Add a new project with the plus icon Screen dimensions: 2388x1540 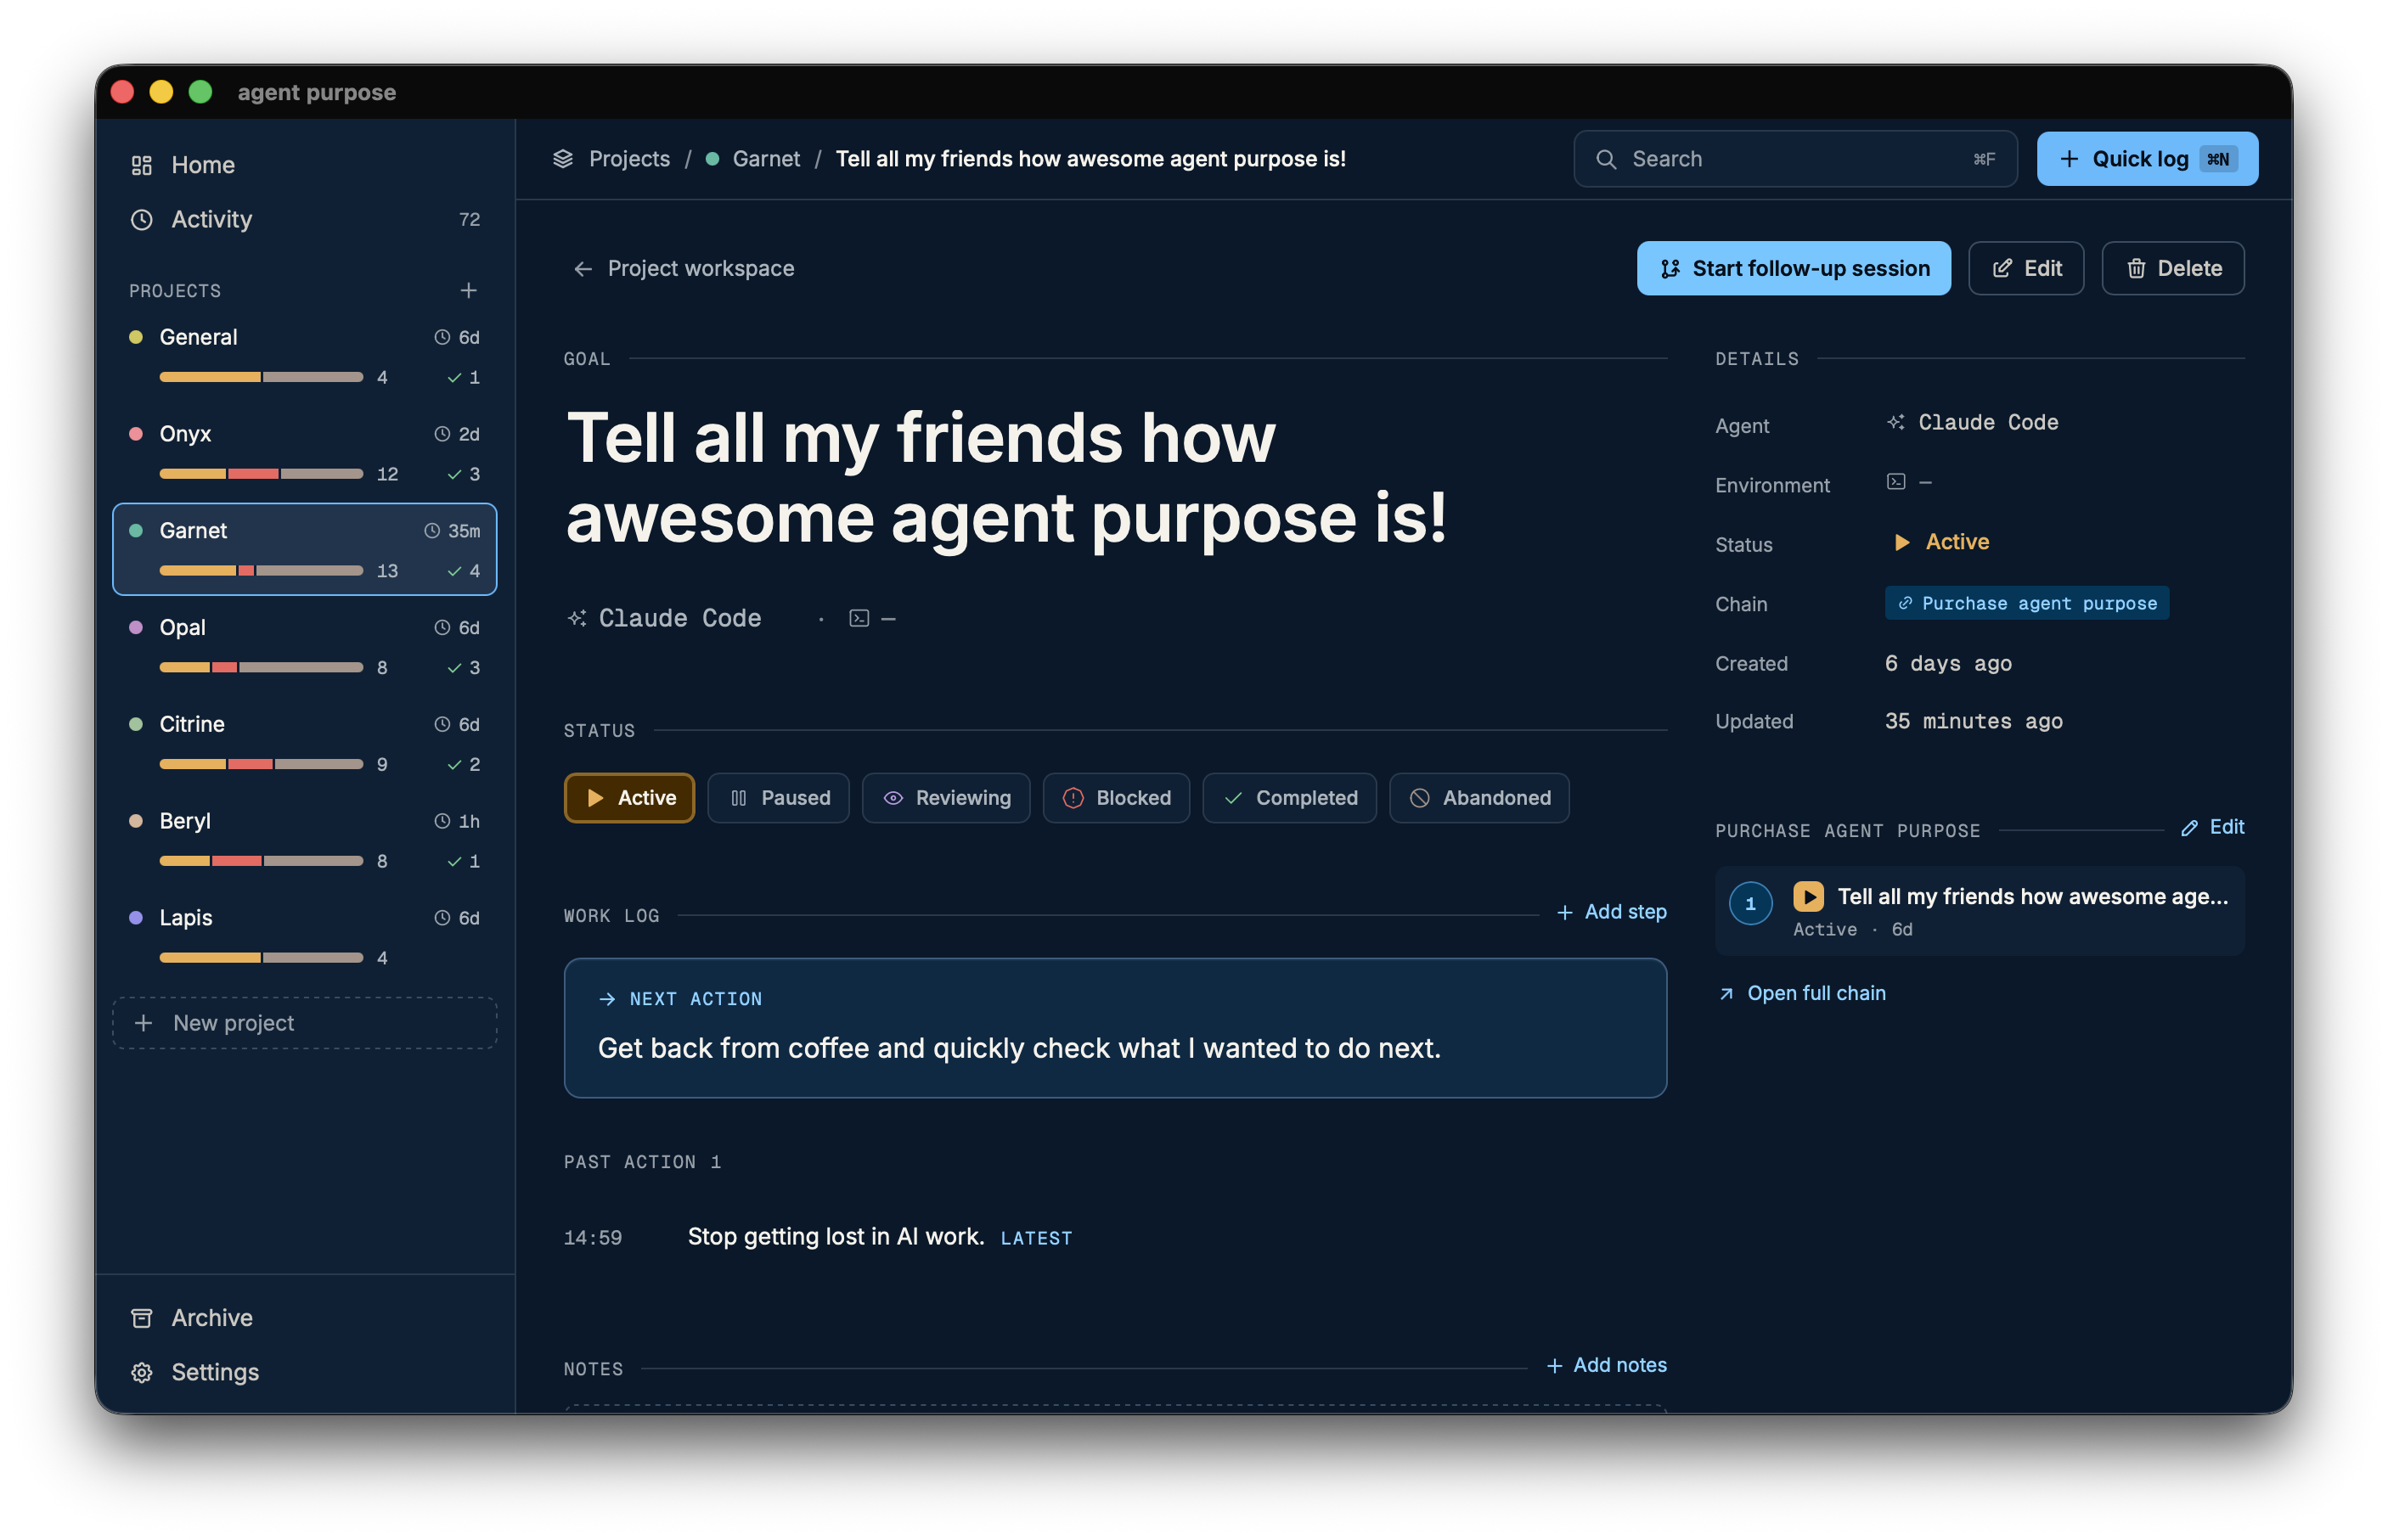pyautogui.click(x=468, y=291)
